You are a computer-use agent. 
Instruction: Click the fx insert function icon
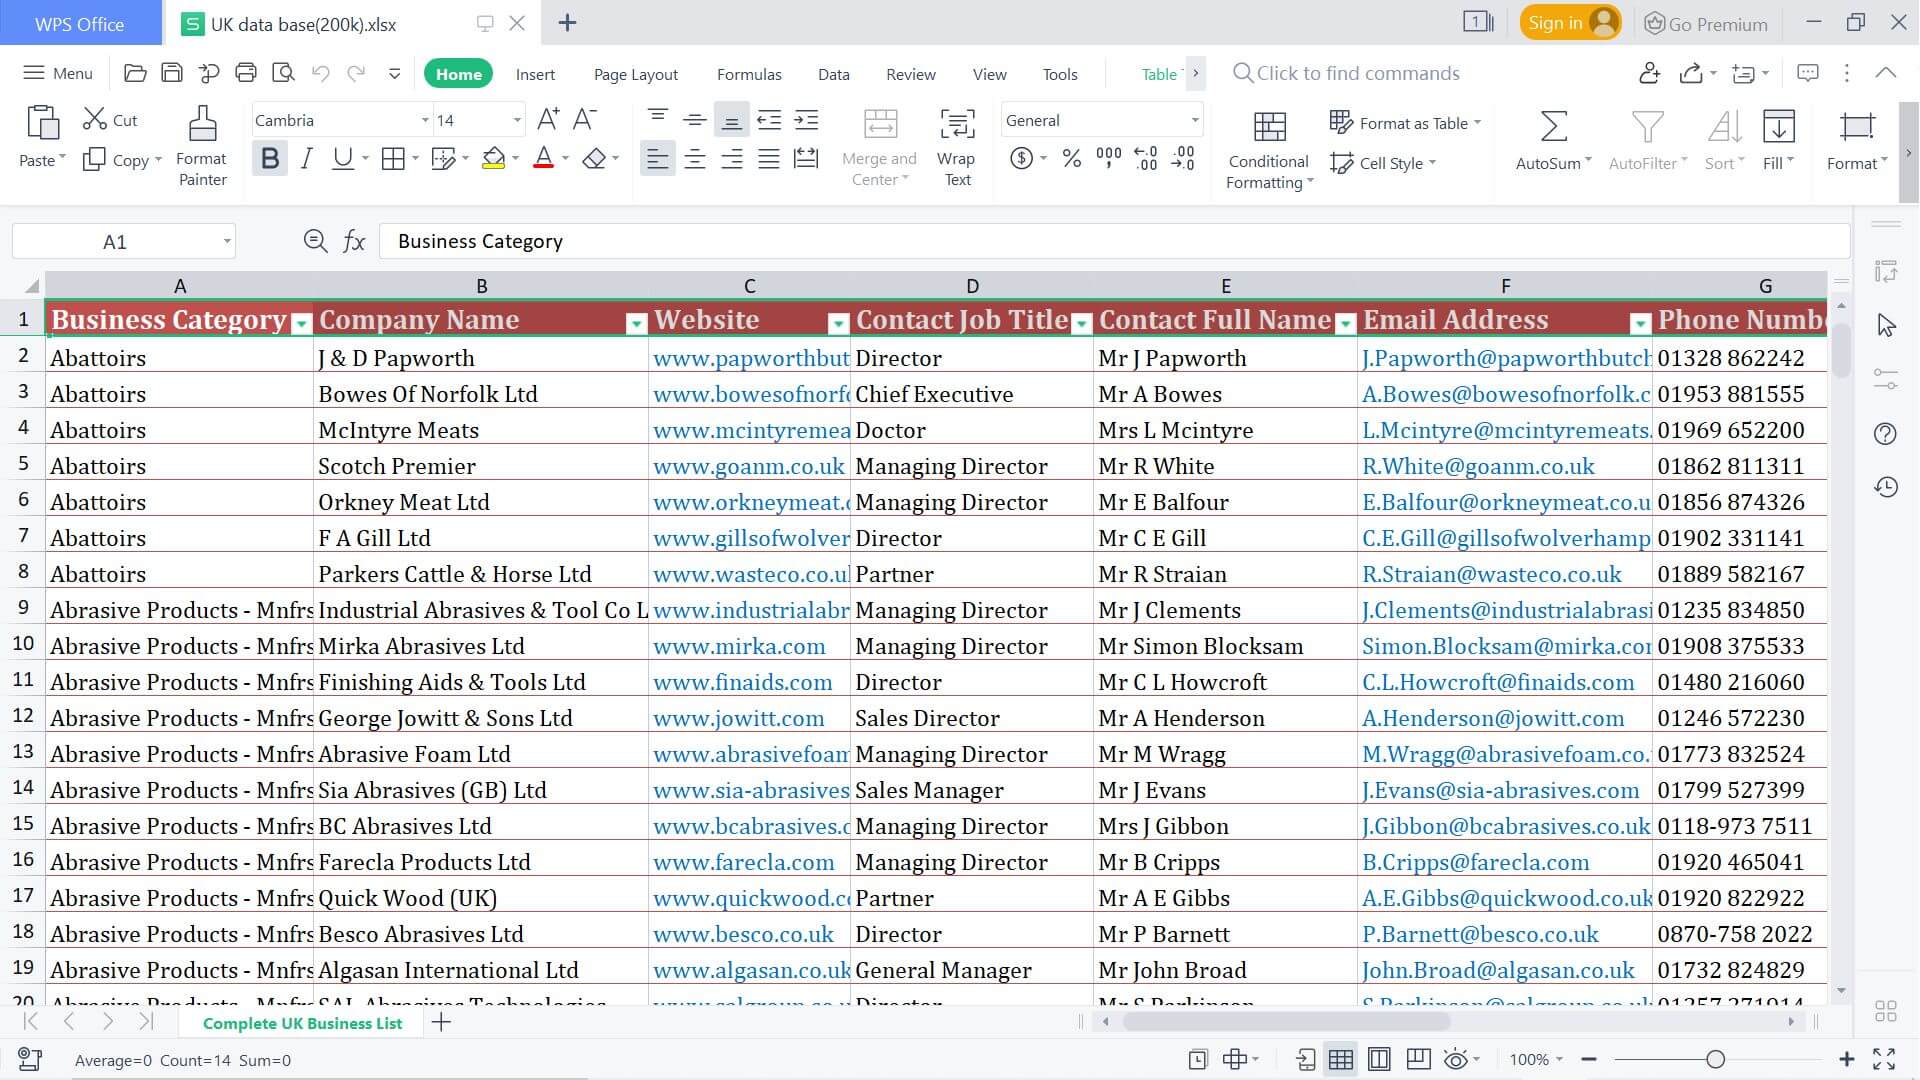(355, 240)
